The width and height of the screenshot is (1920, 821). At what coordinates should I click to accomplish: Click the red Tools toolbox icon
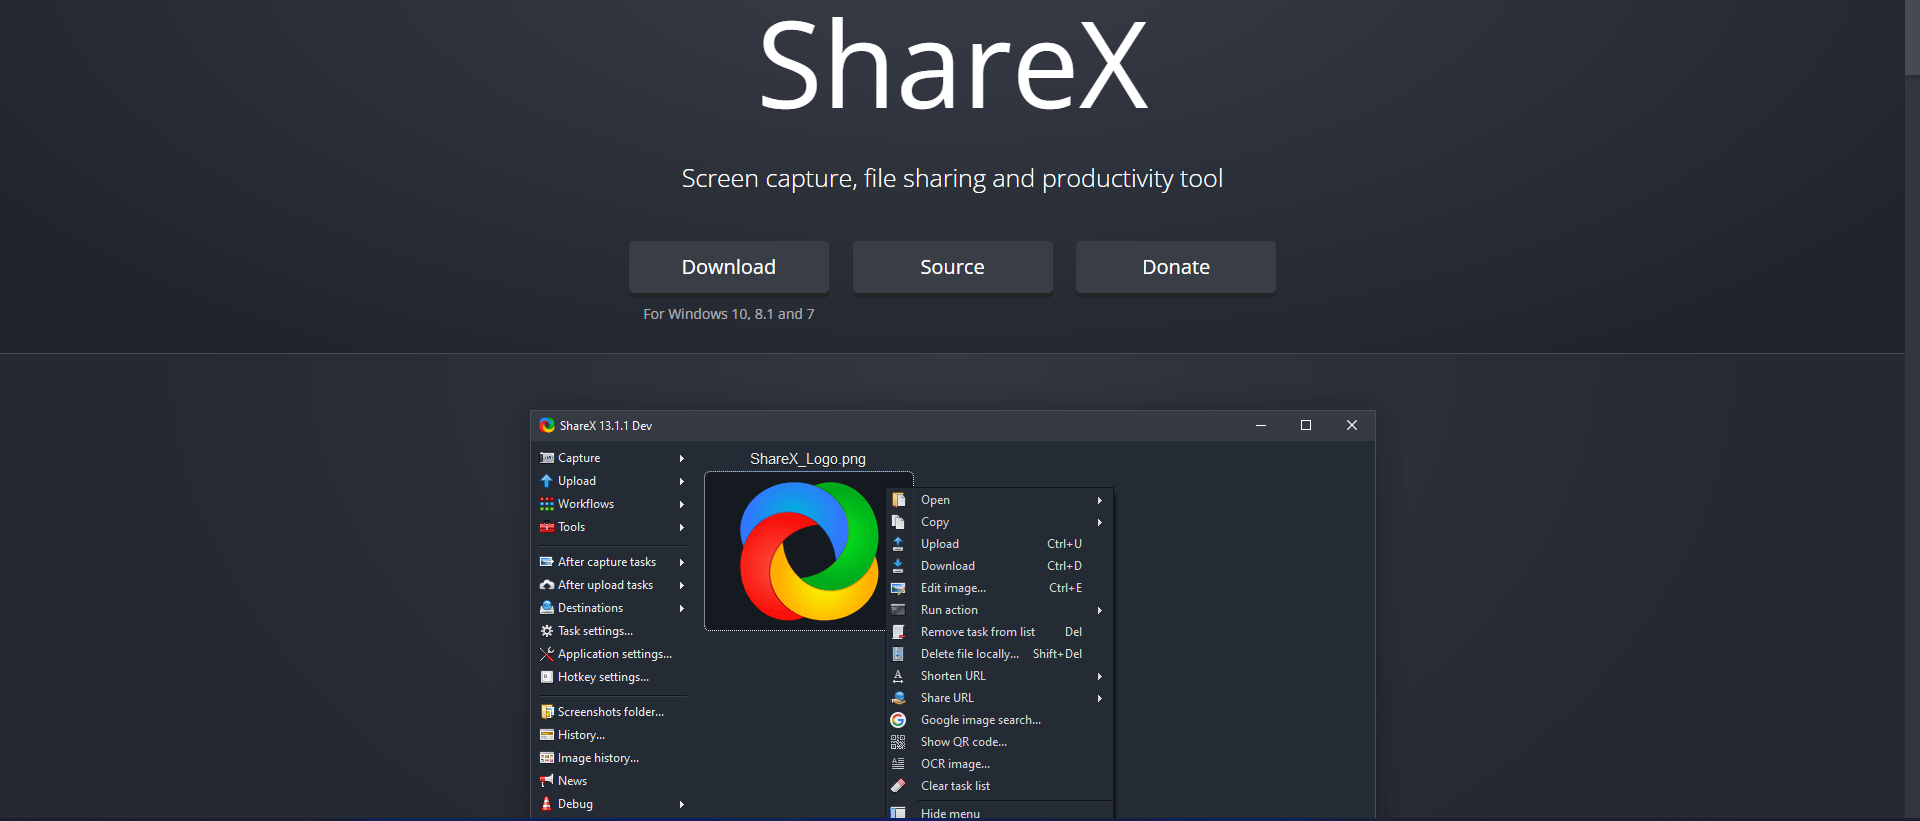point(547,527)
